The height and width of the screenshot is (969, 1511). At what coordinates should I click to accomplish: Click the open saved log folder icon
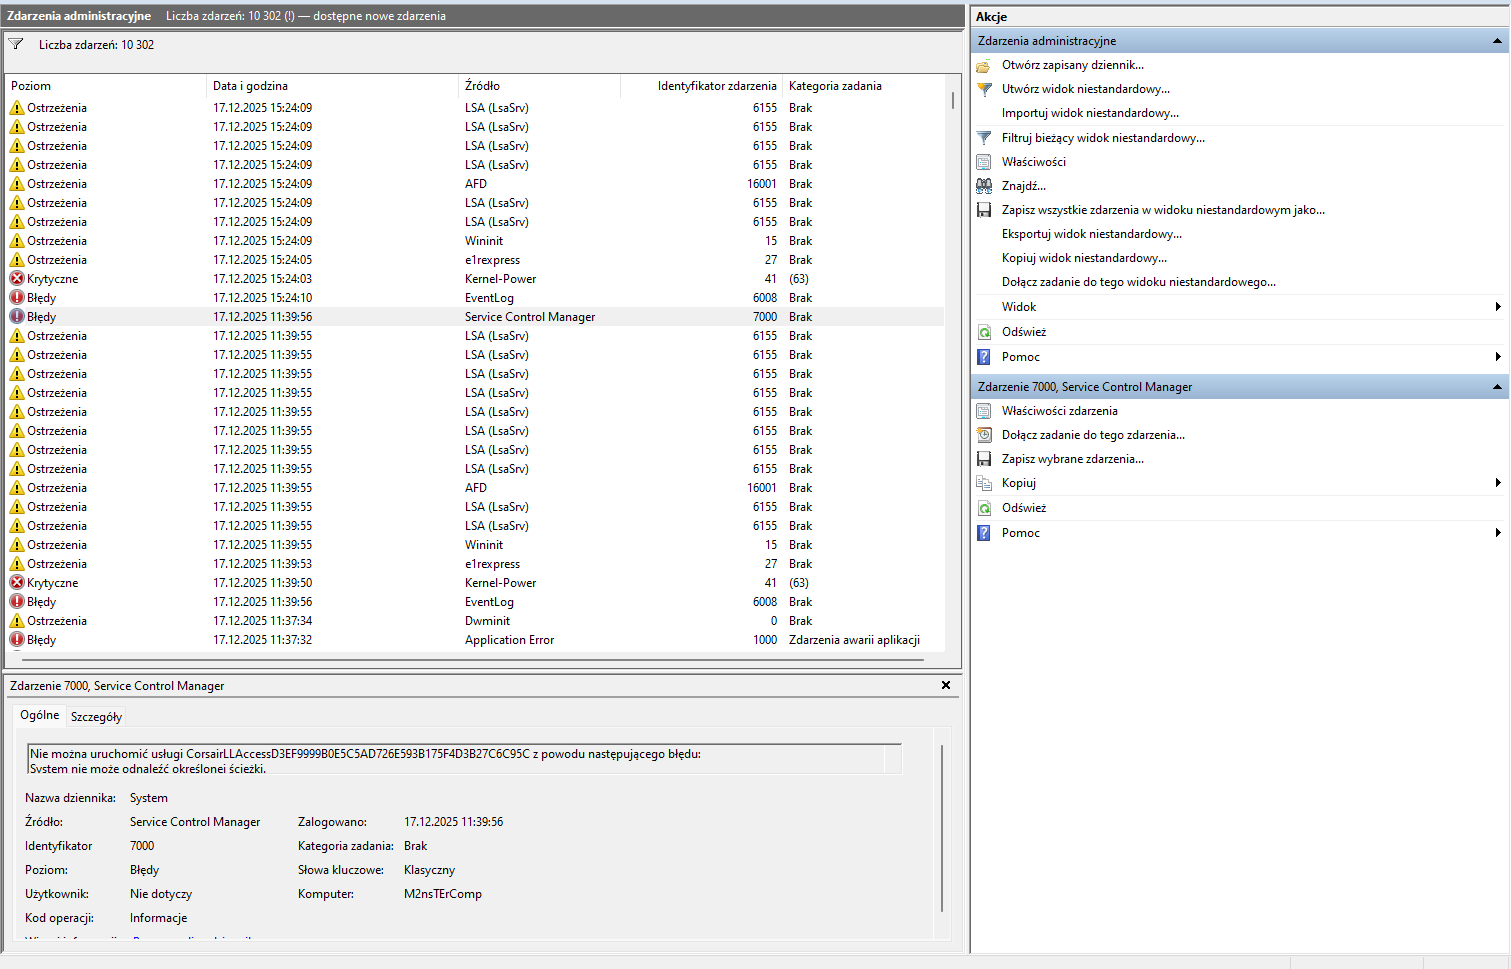pyautogui.click(x=984, y=65)
